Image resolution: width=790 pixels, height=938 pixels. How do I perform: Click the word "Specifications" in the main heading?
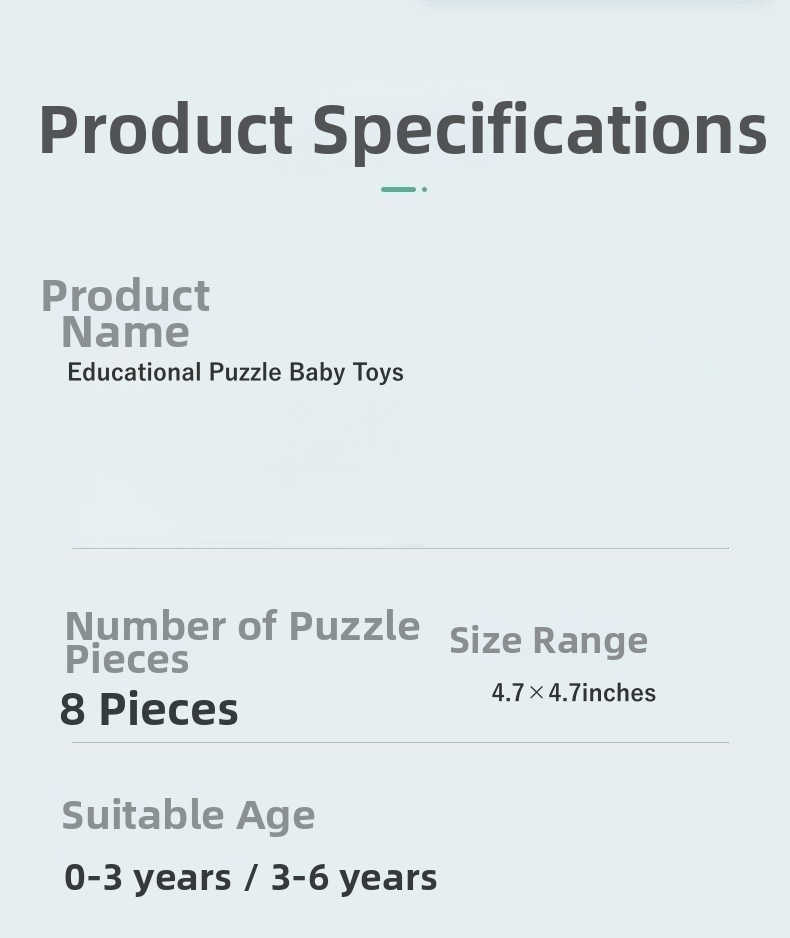[x=539, y=131]
